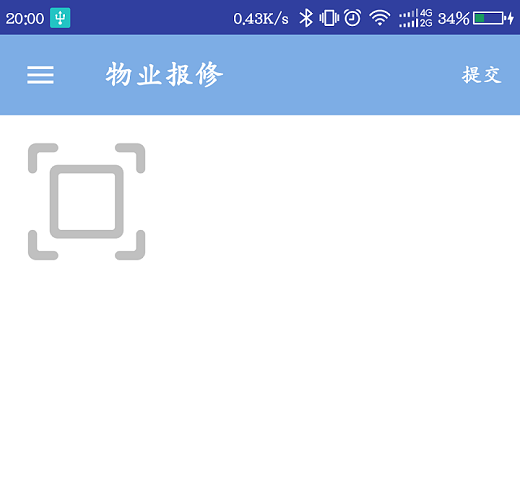Screen dimensions: 520x478
Task: Tap the Wi-Fi signal icon
Action: [x=380, y=18]
